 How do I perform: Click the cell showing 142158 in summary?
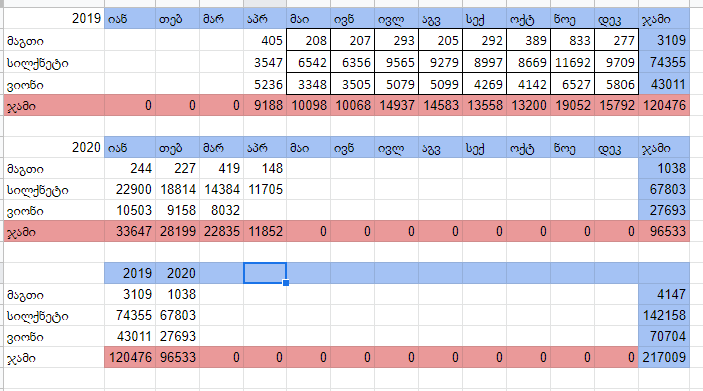click(664, 315)
